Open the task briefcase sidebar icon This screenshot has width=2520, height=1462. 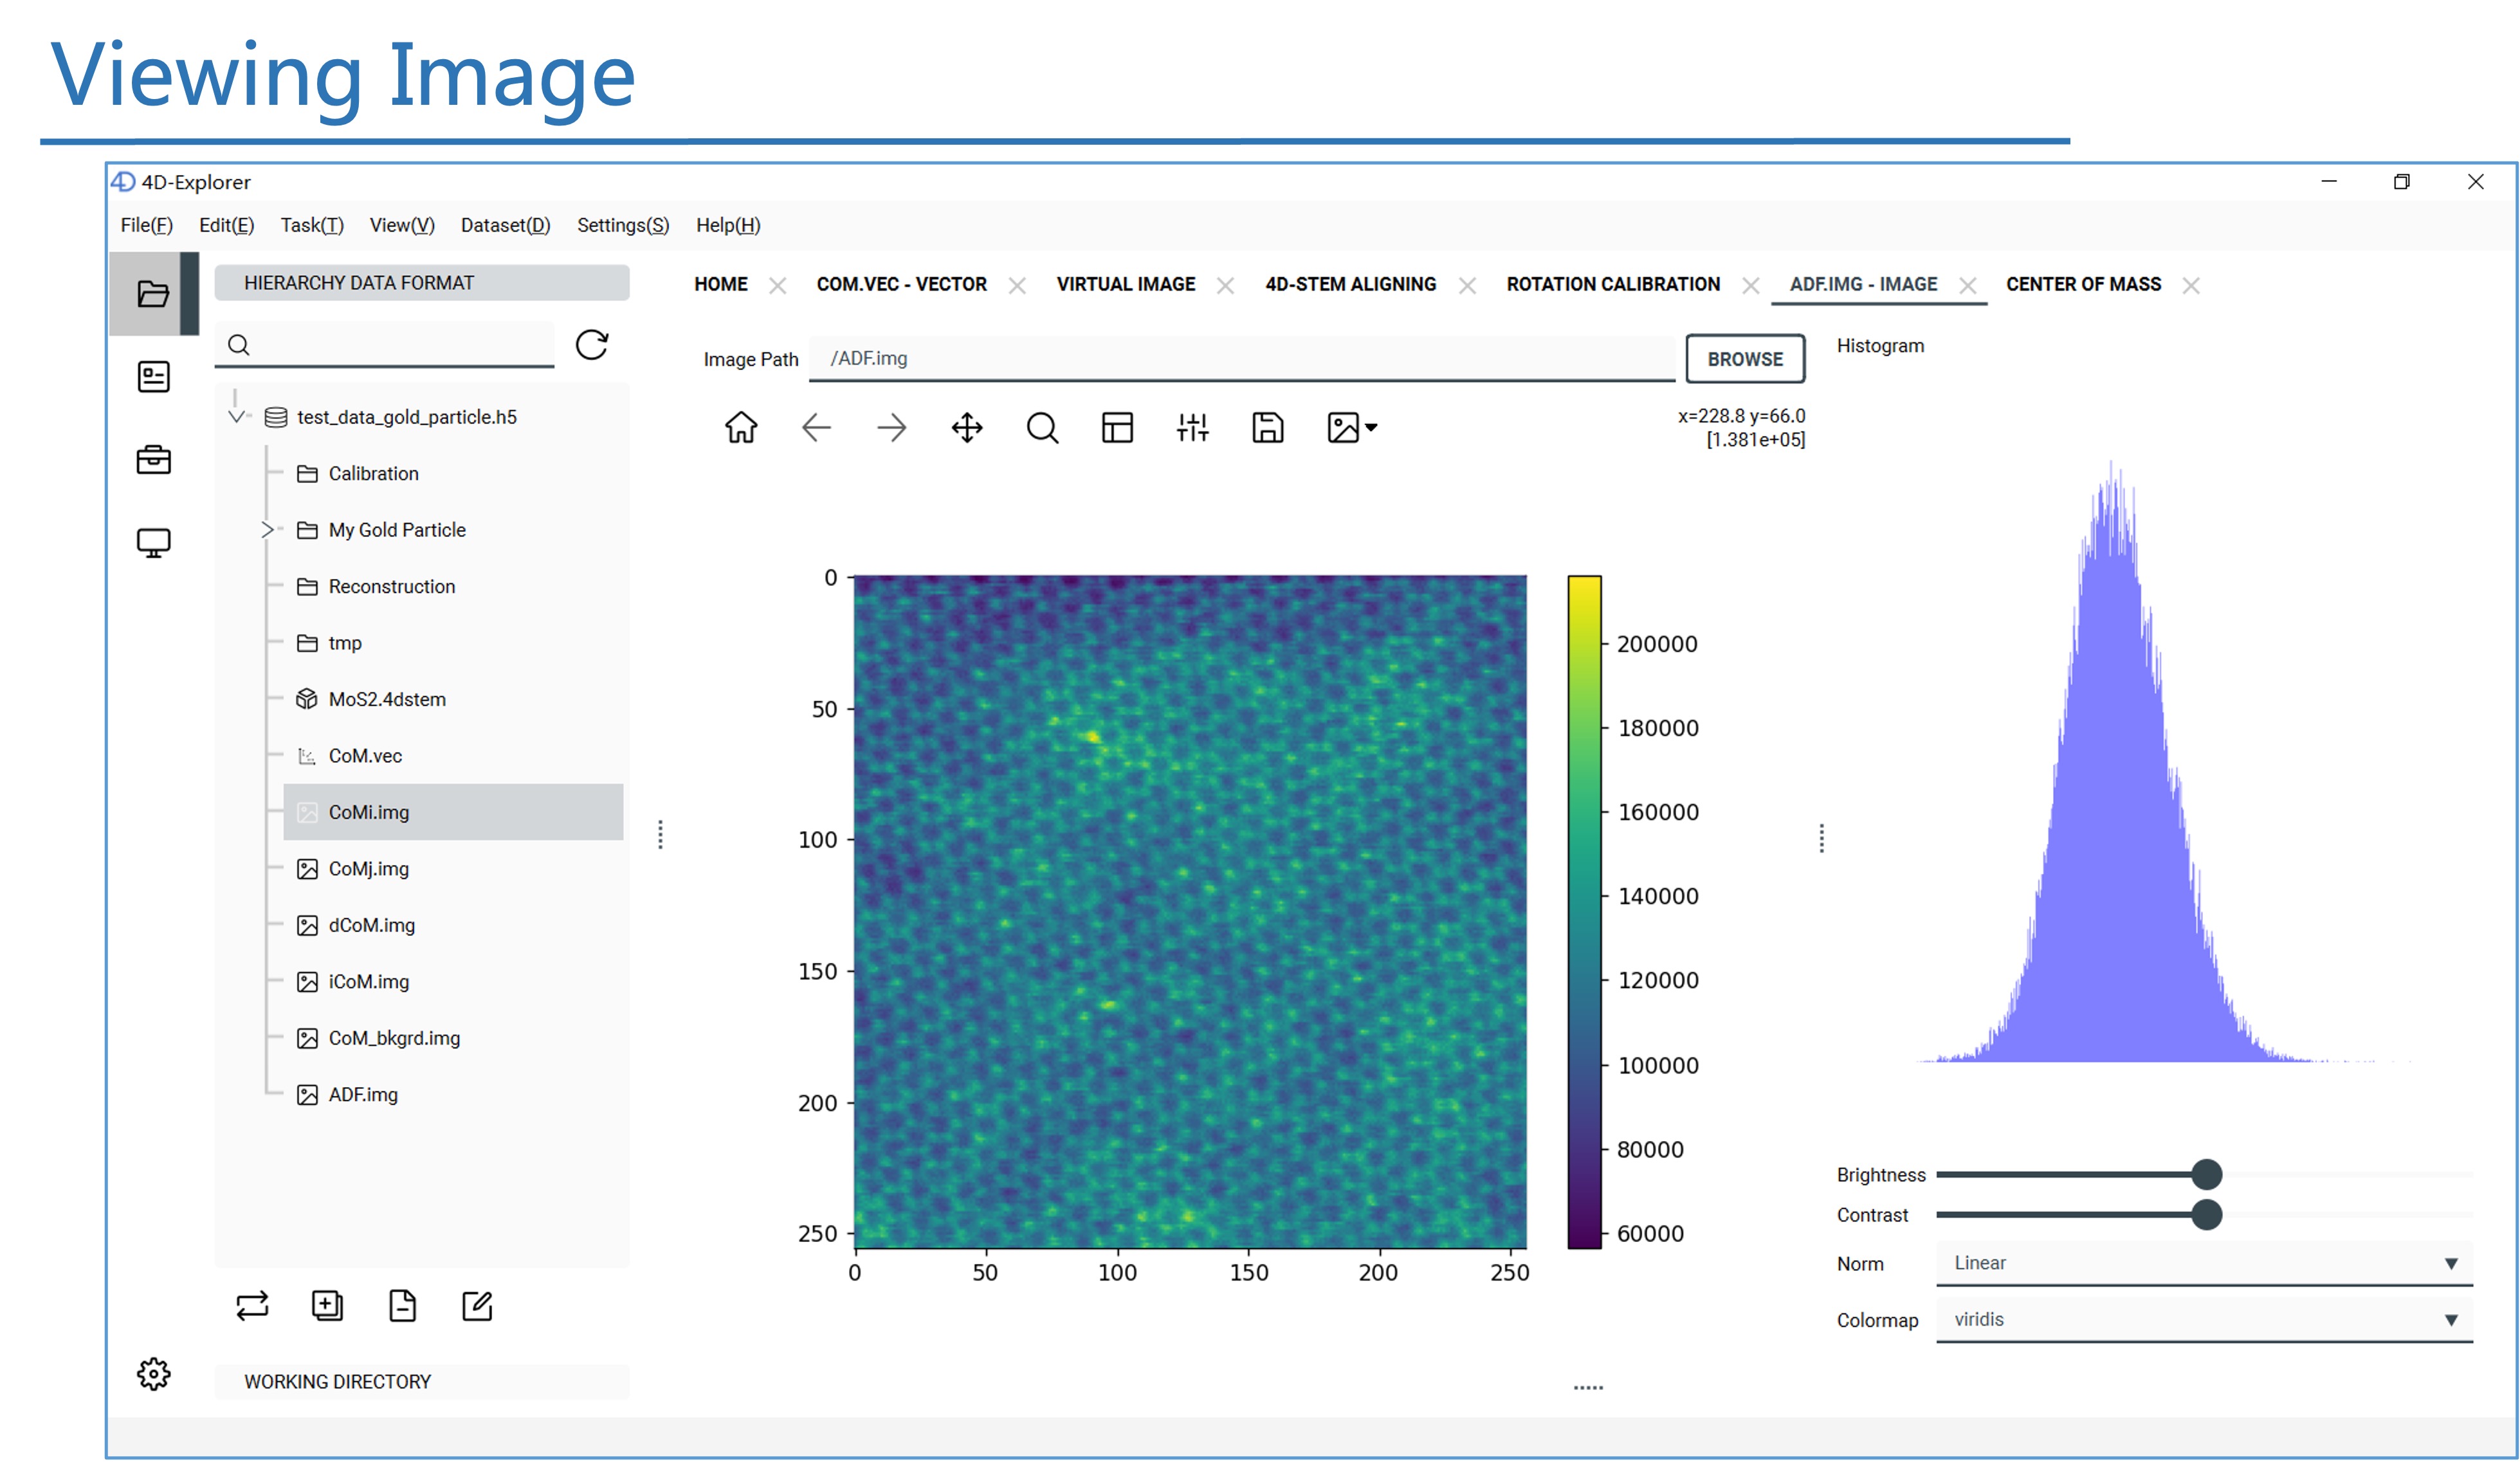pyautogui.click(x=153, y=460)
